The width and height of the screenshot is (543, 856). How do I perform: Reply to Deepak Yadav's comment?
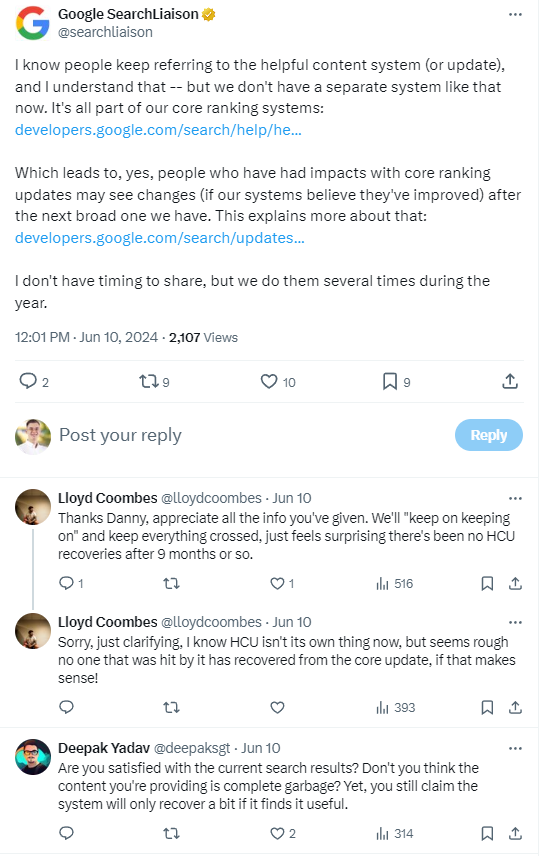[x=66, y=833]
